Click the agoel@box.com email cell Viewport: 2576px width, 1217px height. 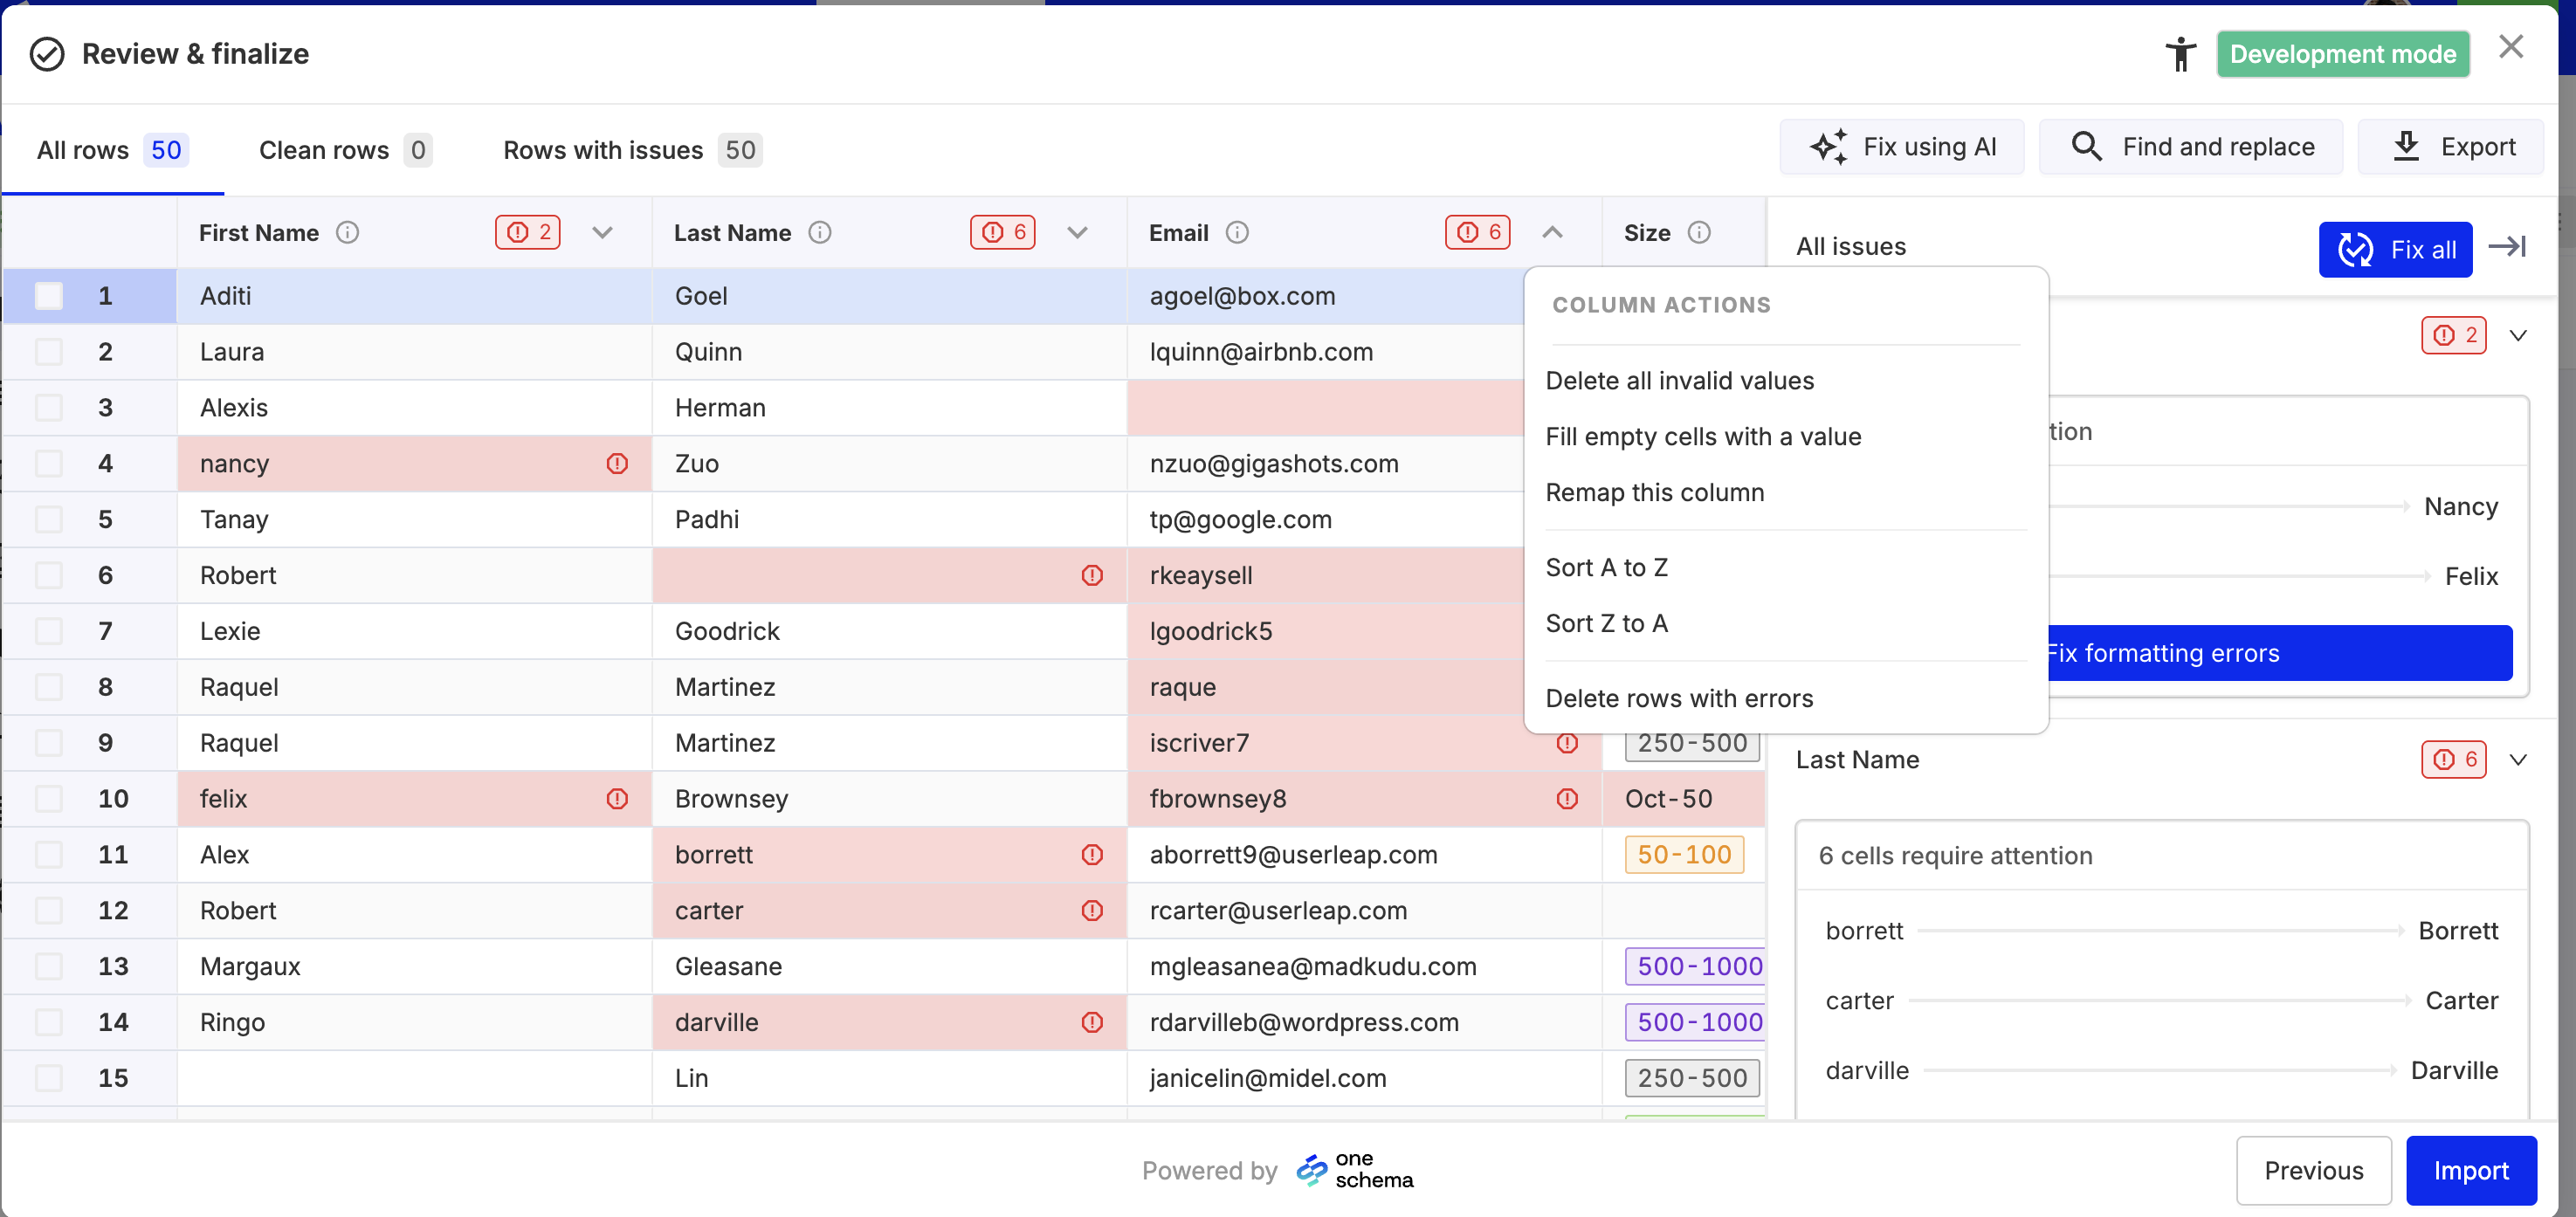[1242, 296]
